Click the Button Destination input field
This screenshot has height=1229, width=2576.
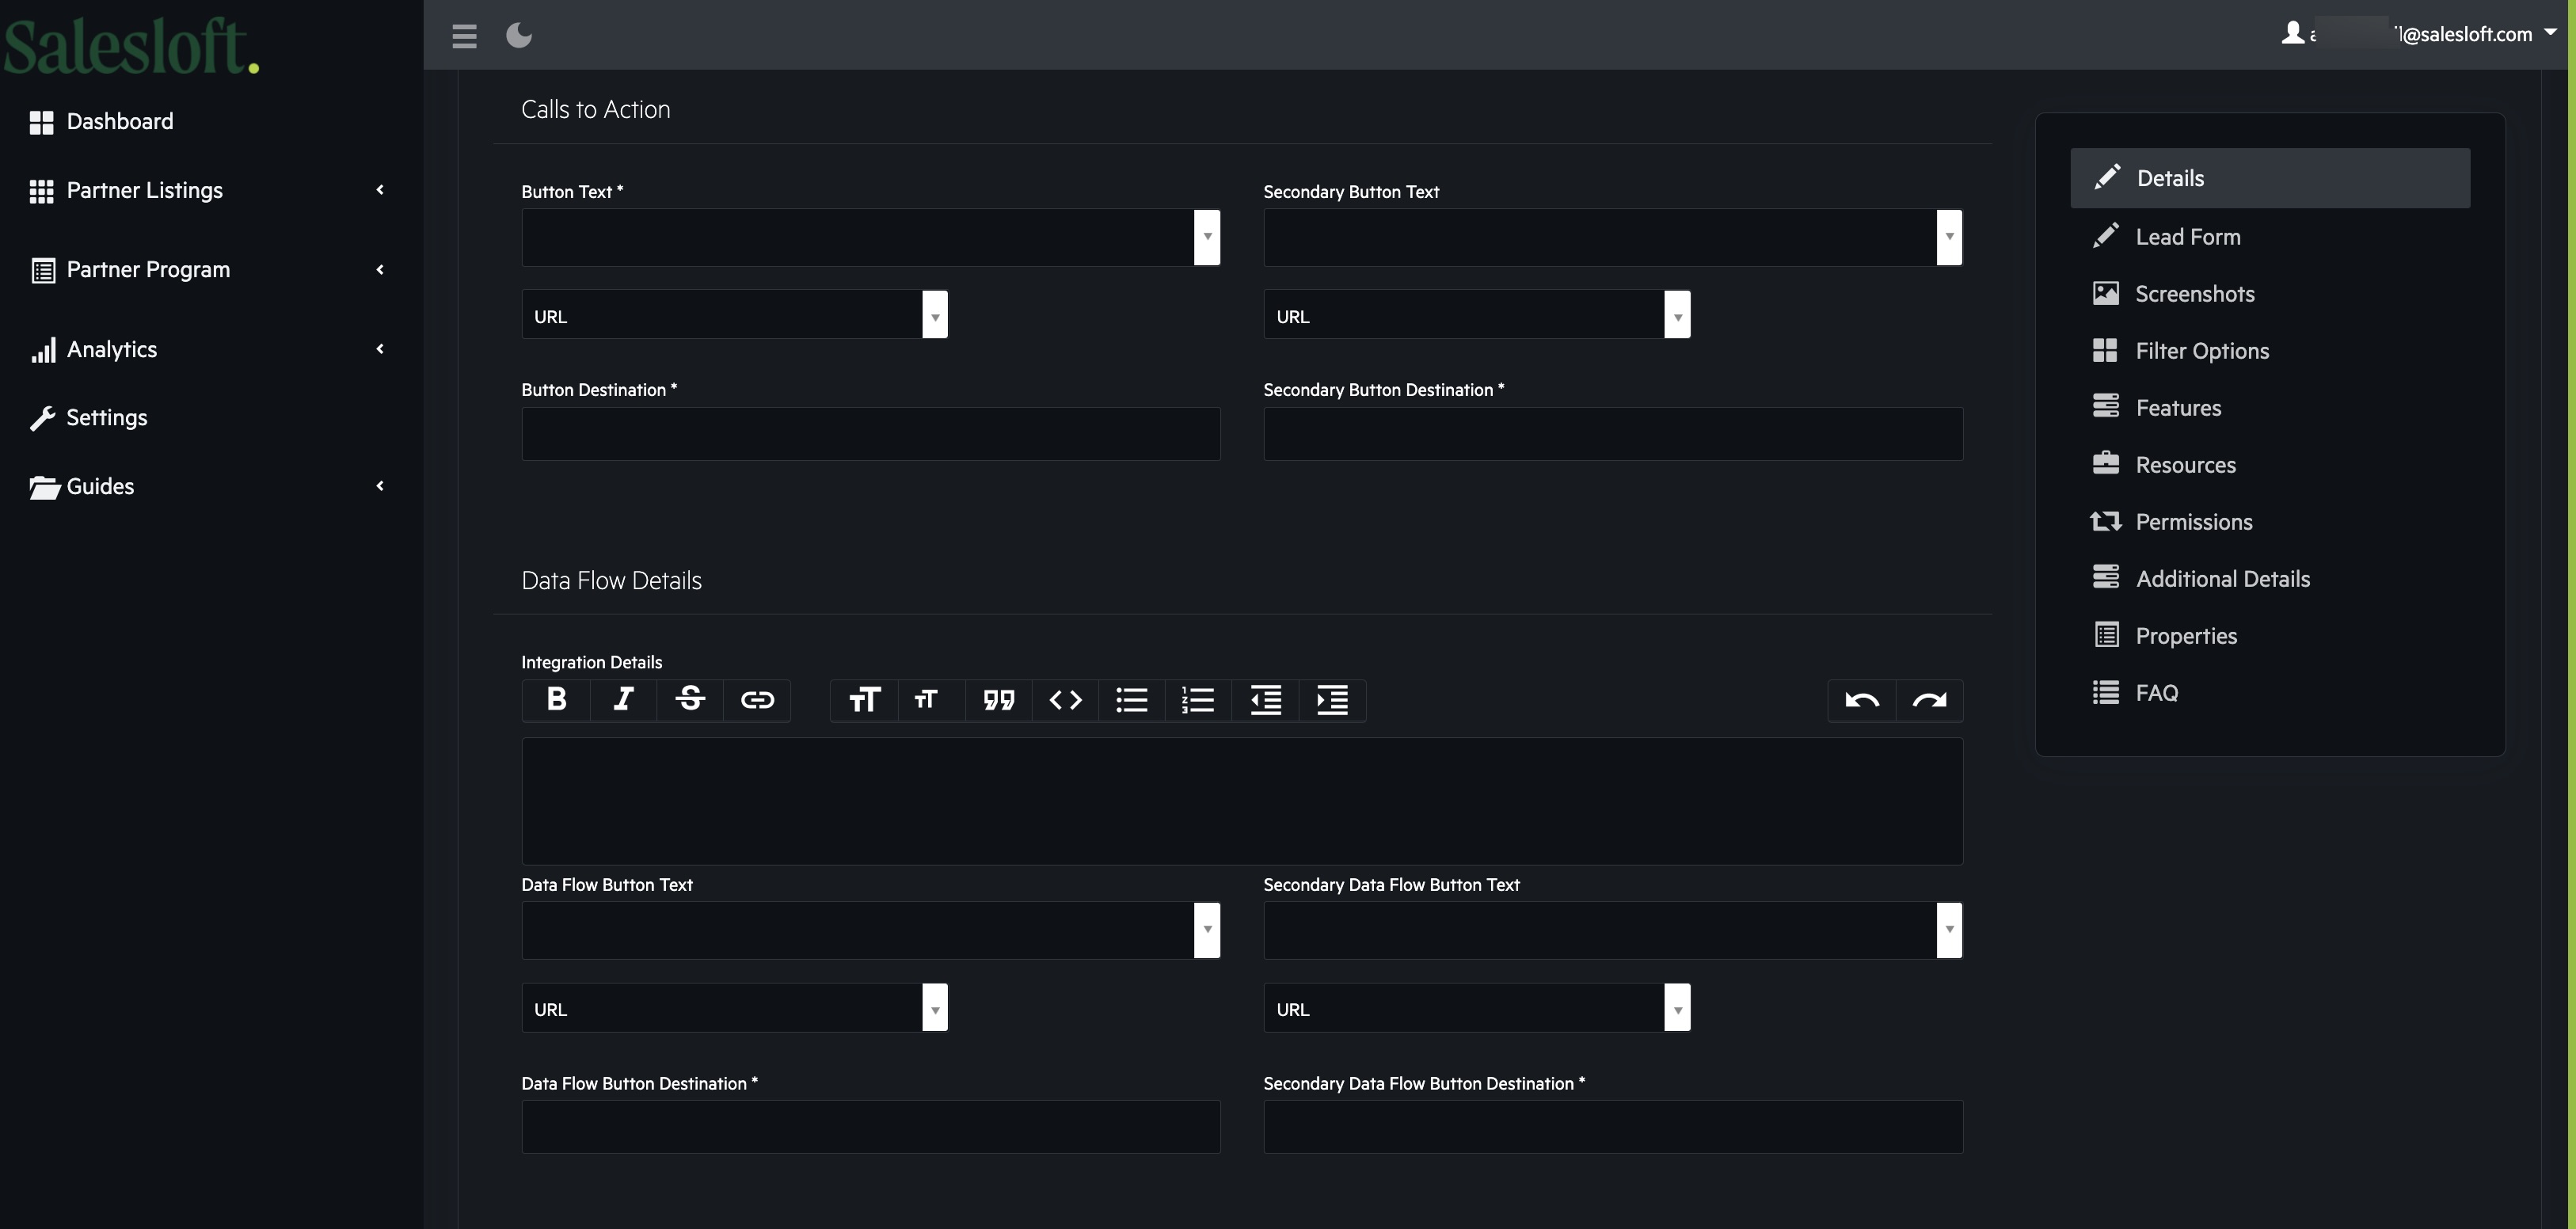pos(870,434)
